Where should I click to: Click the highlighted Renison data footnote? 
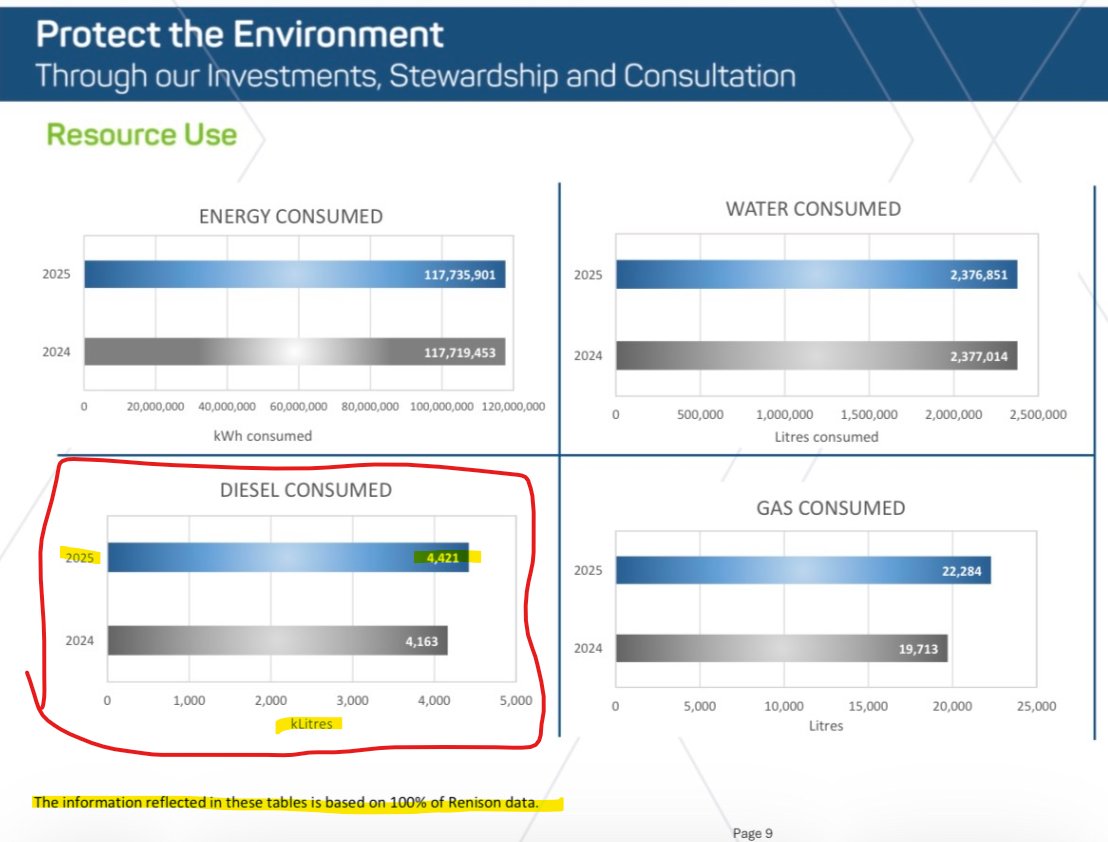[285, 802]
